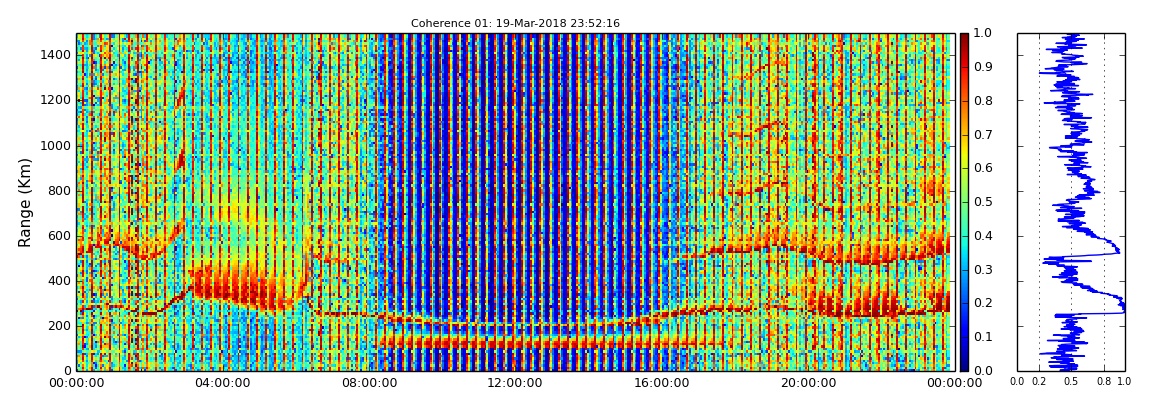Click the profile plot 0.2 axis label
This screenshot has width=1150, height=407.
click(x=1039, y=383)
